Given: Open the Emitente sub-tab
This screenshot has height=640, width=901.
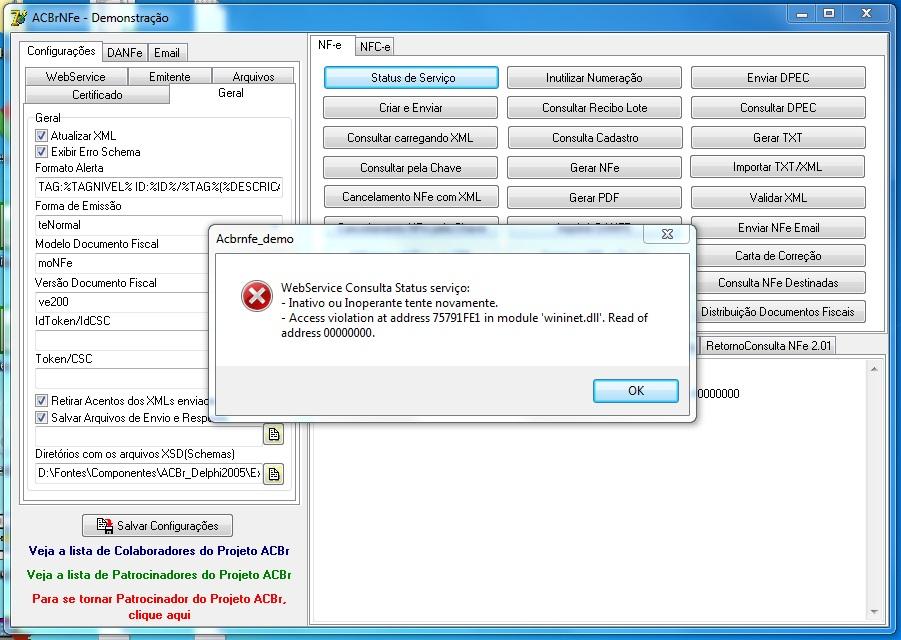Looking at the screenshot, I should [x=170, y=76].
